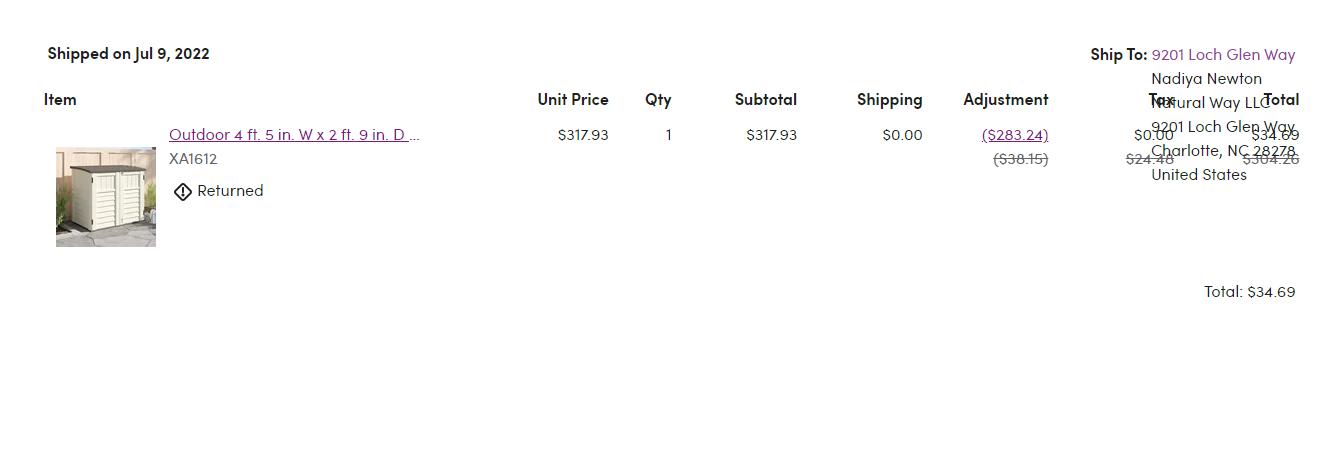Click the Returned status label text

[230, 190]
